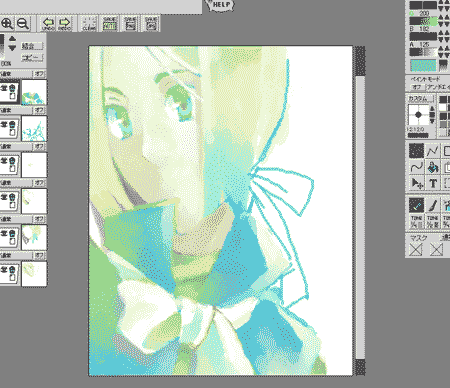This screenshot has width=450, height=388.
Task: Decrease brush size with the small down arrow
Action: [x=432, y=120]
